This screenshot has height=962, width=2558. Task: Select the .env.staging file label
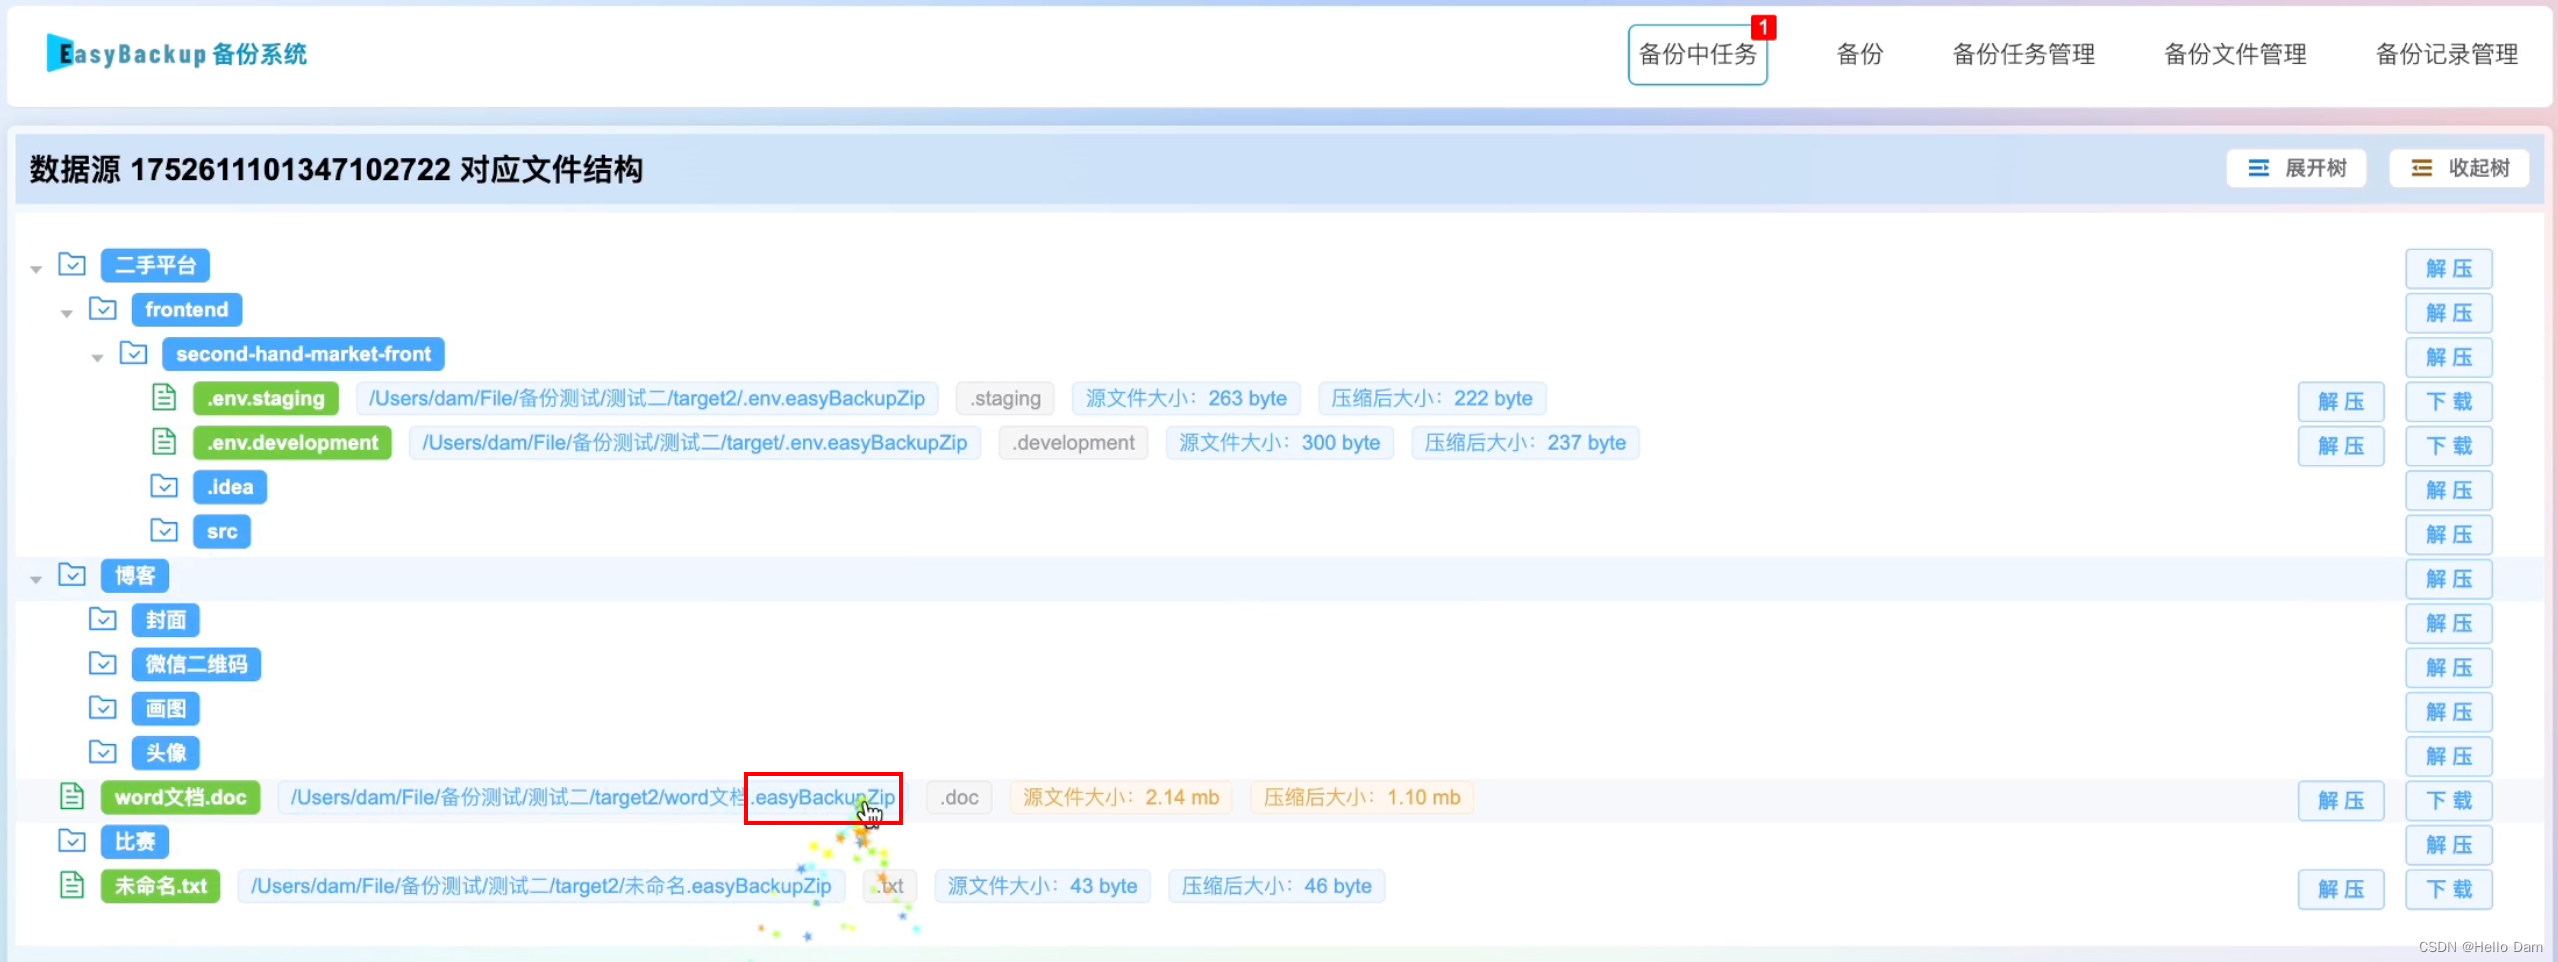[x=266, y=399]
